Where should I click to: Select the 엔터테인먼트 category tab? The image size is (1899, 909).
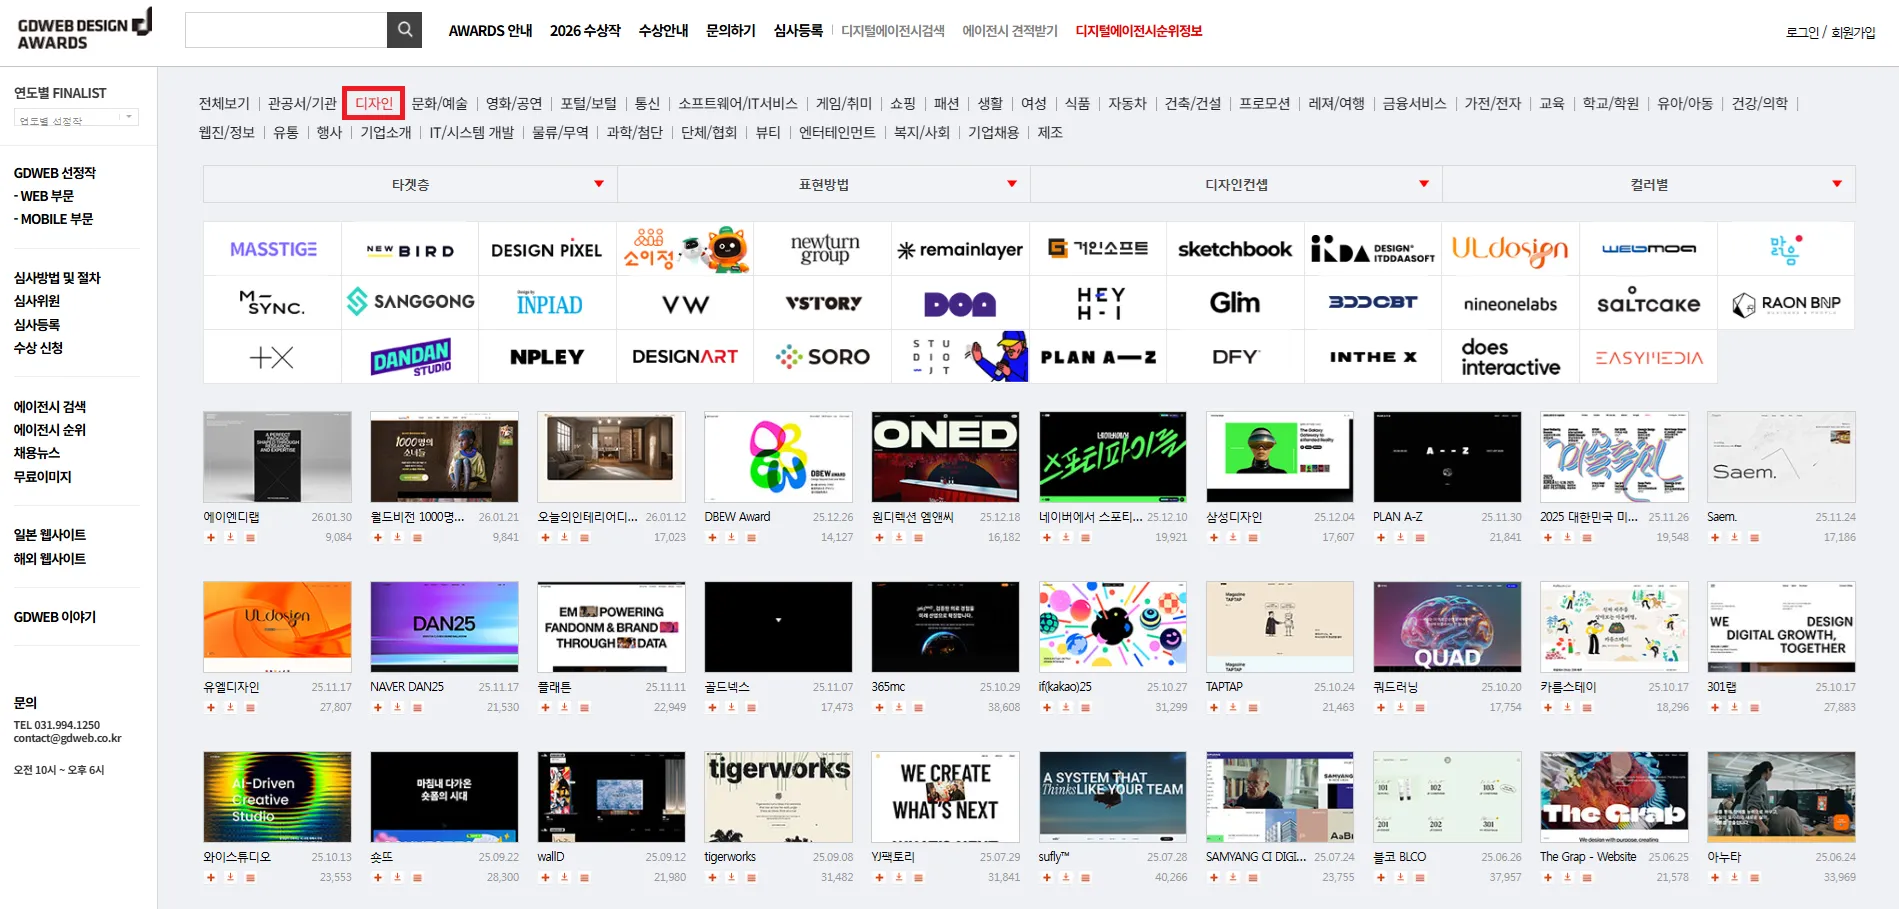pos(837,132)
